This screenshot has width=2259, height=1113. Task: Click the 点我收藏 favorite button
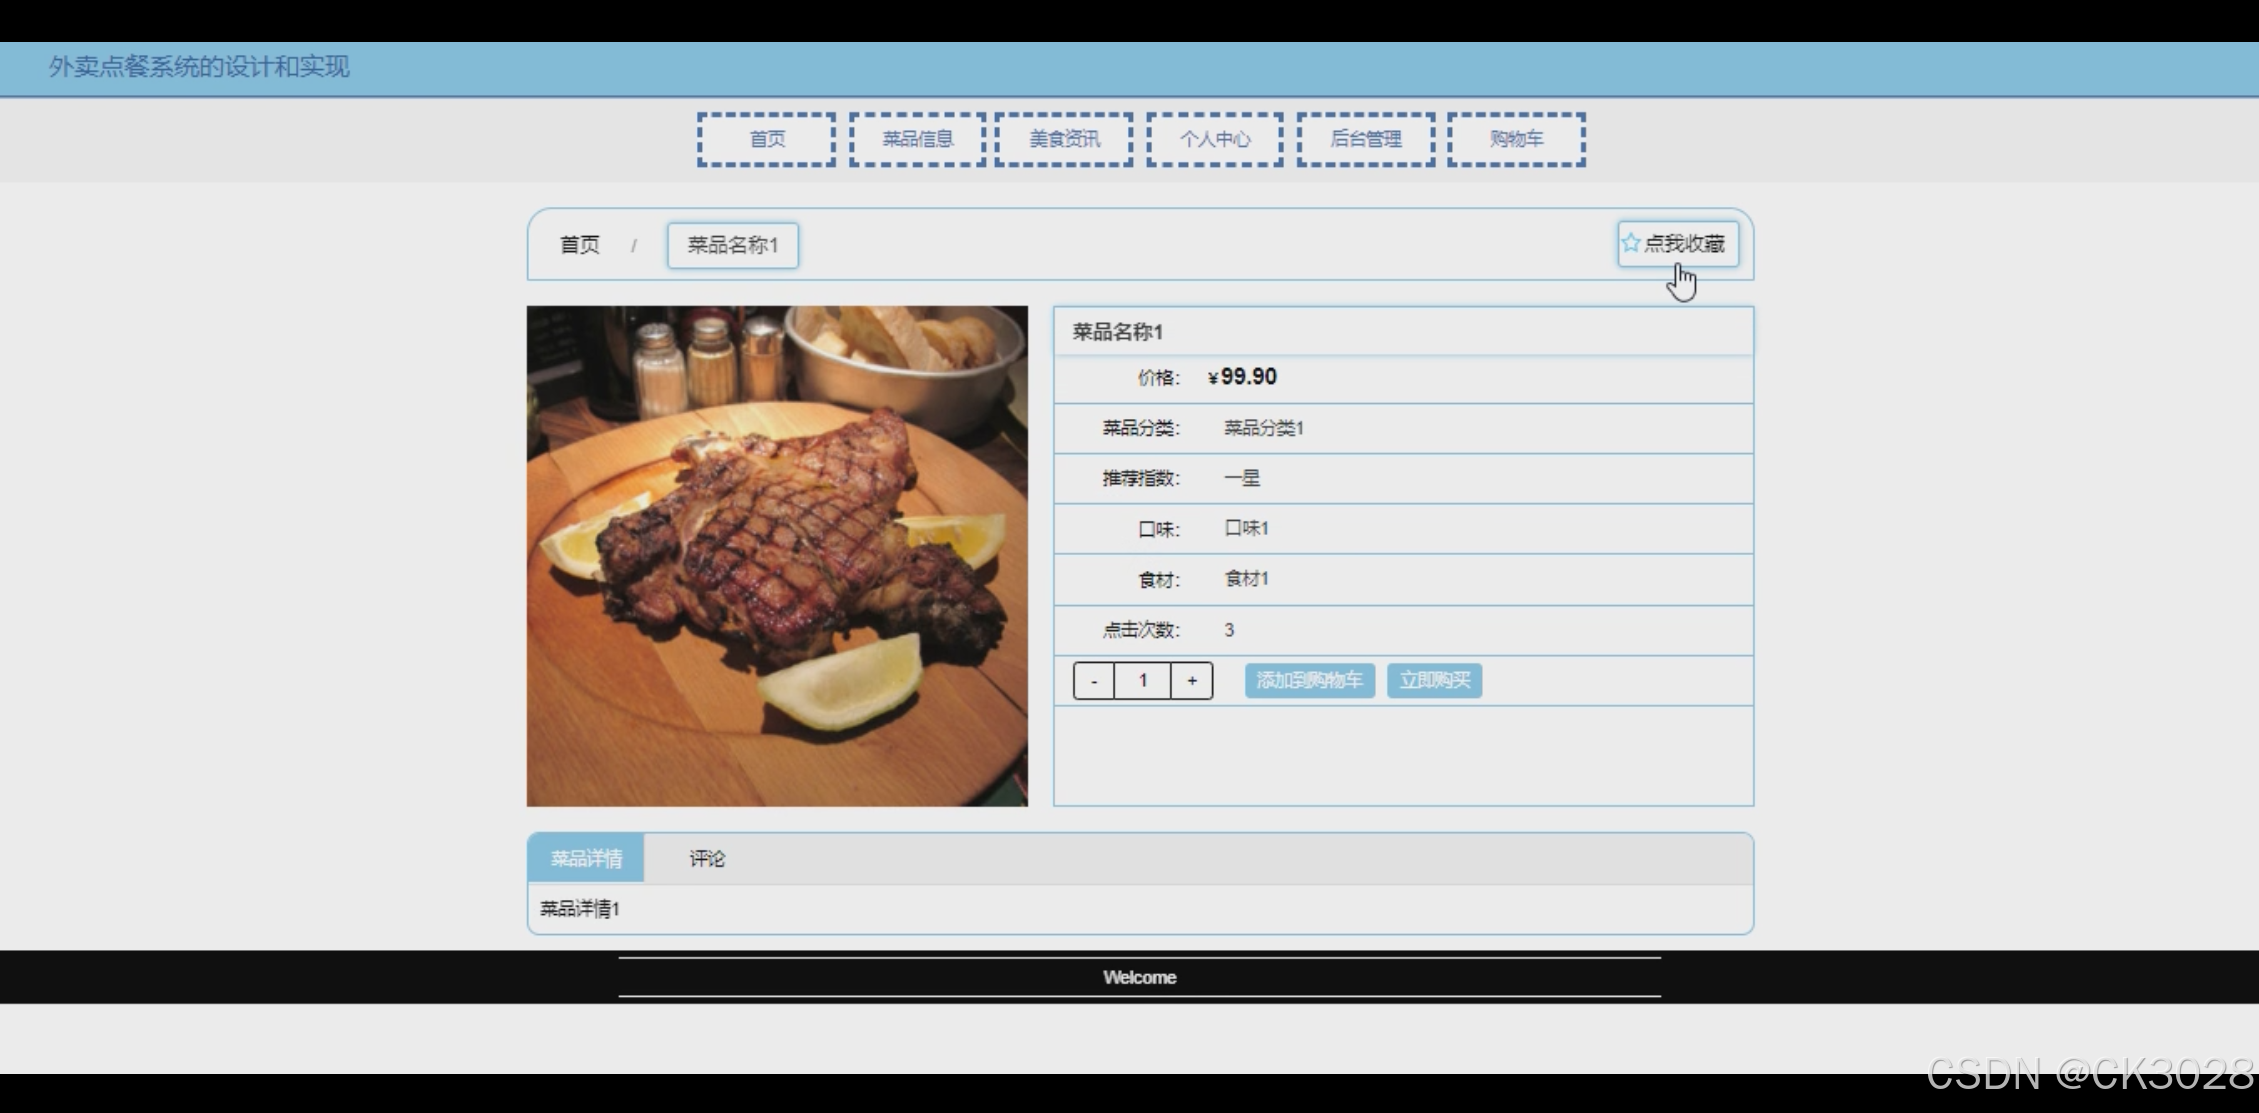[1683, 244]
